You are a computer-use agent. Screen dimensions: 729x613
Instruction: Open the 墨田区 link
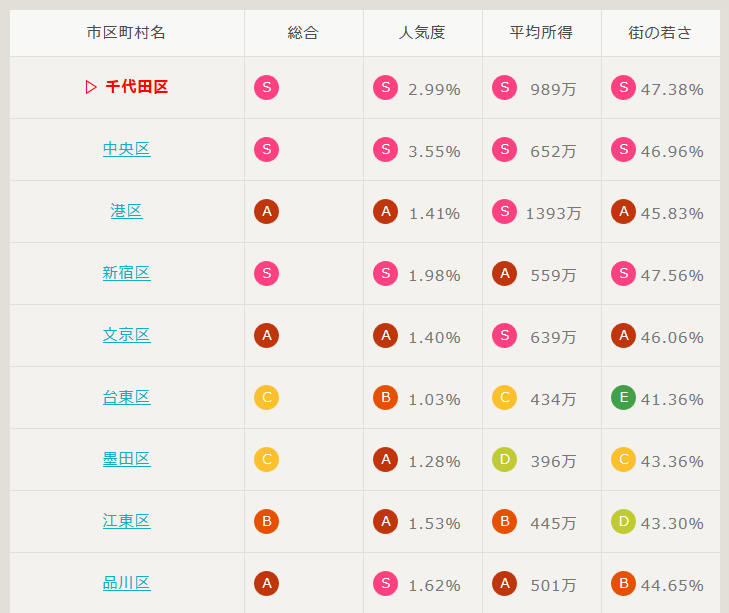(126, 459)
